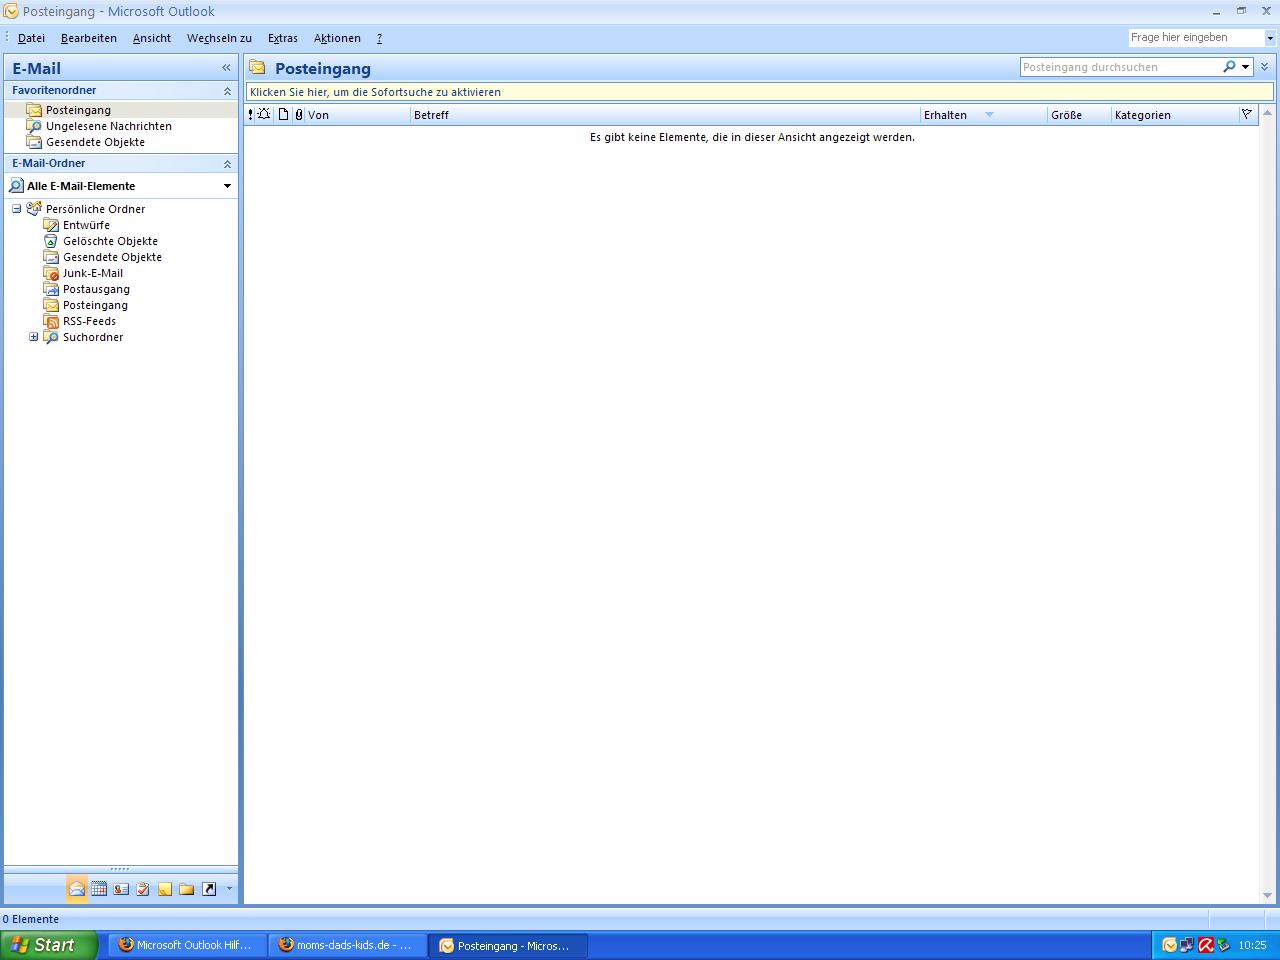This screenshot has width=1280, height=960.
Task: Select the Suchordner tree item
Action: click(93, 337)
